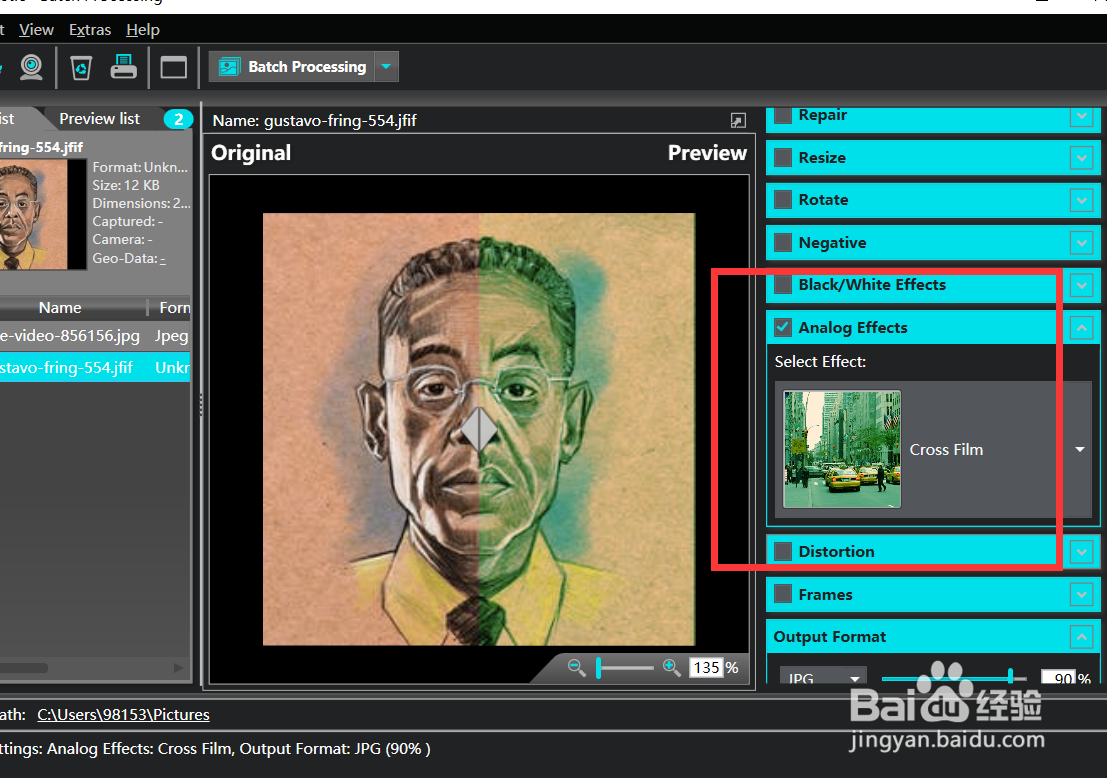Screen dimensions: 1107x778
Task: Open the webcam capture tool
Action: tap(31, 67)
